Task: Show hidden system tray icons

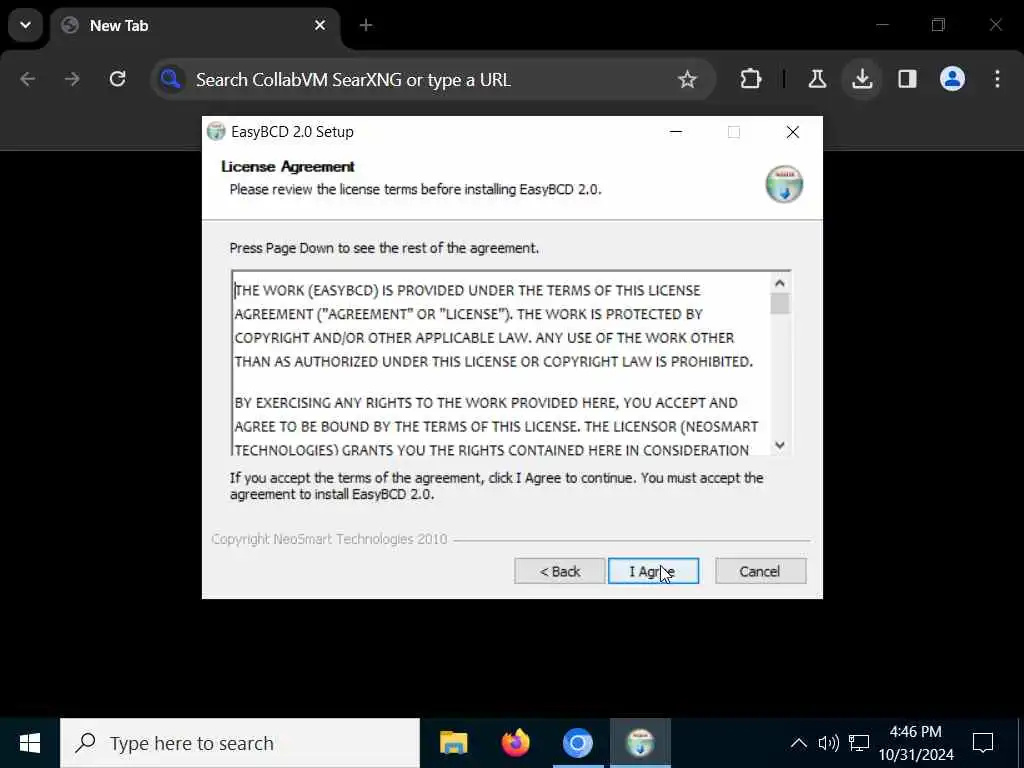Action: [799, 743]
